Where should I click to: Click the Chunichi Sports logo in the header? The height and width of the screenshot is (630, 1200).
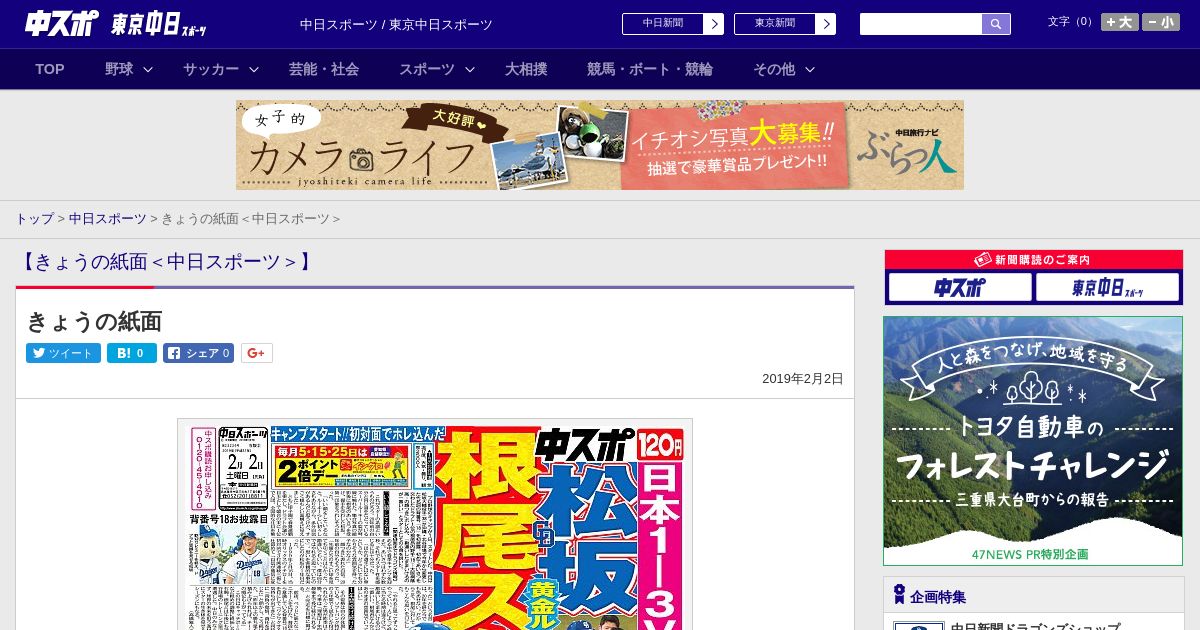(x=62, y=24)
